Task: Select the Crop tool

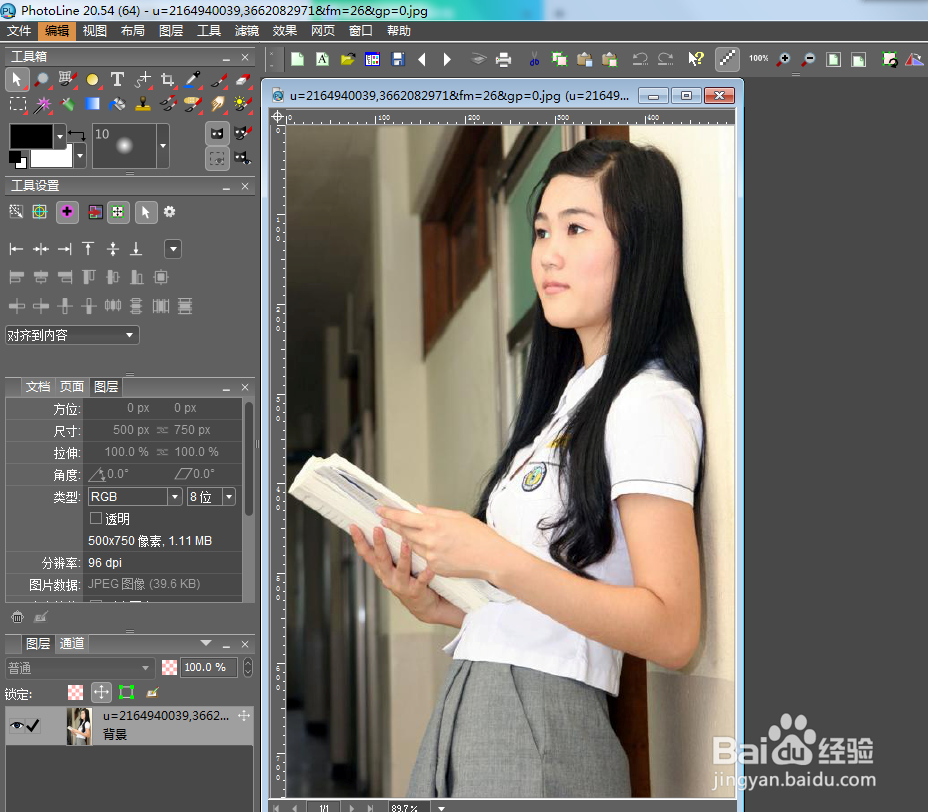Action: [168, 81]
